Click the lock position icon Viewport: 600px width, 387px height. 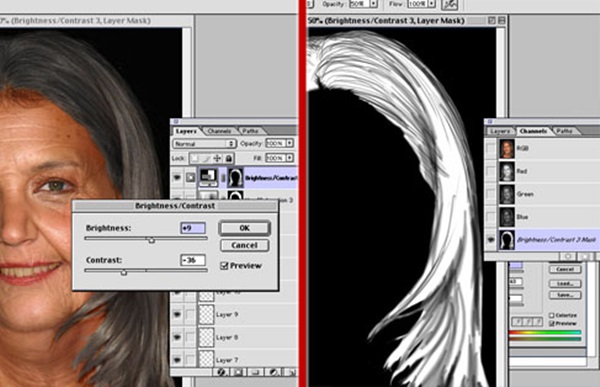pos(217,158)
